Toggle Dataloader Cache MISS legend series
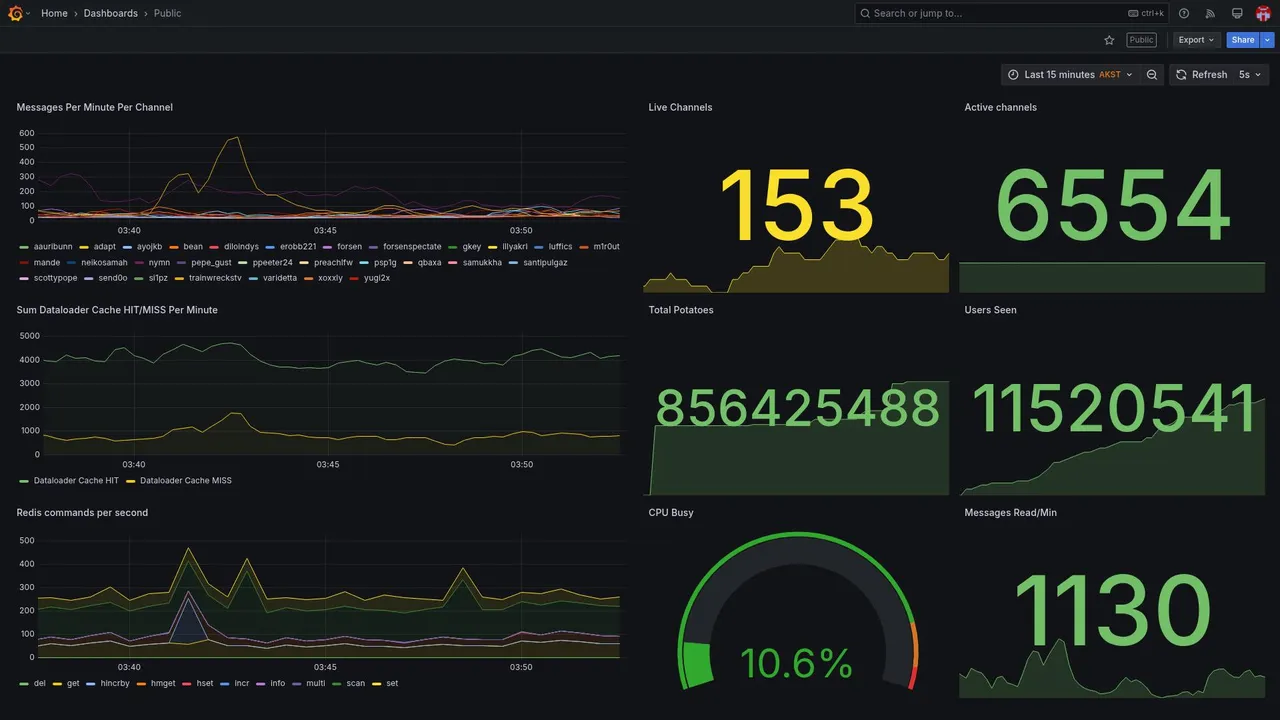The image size is (1280, 720). point(179,480)
